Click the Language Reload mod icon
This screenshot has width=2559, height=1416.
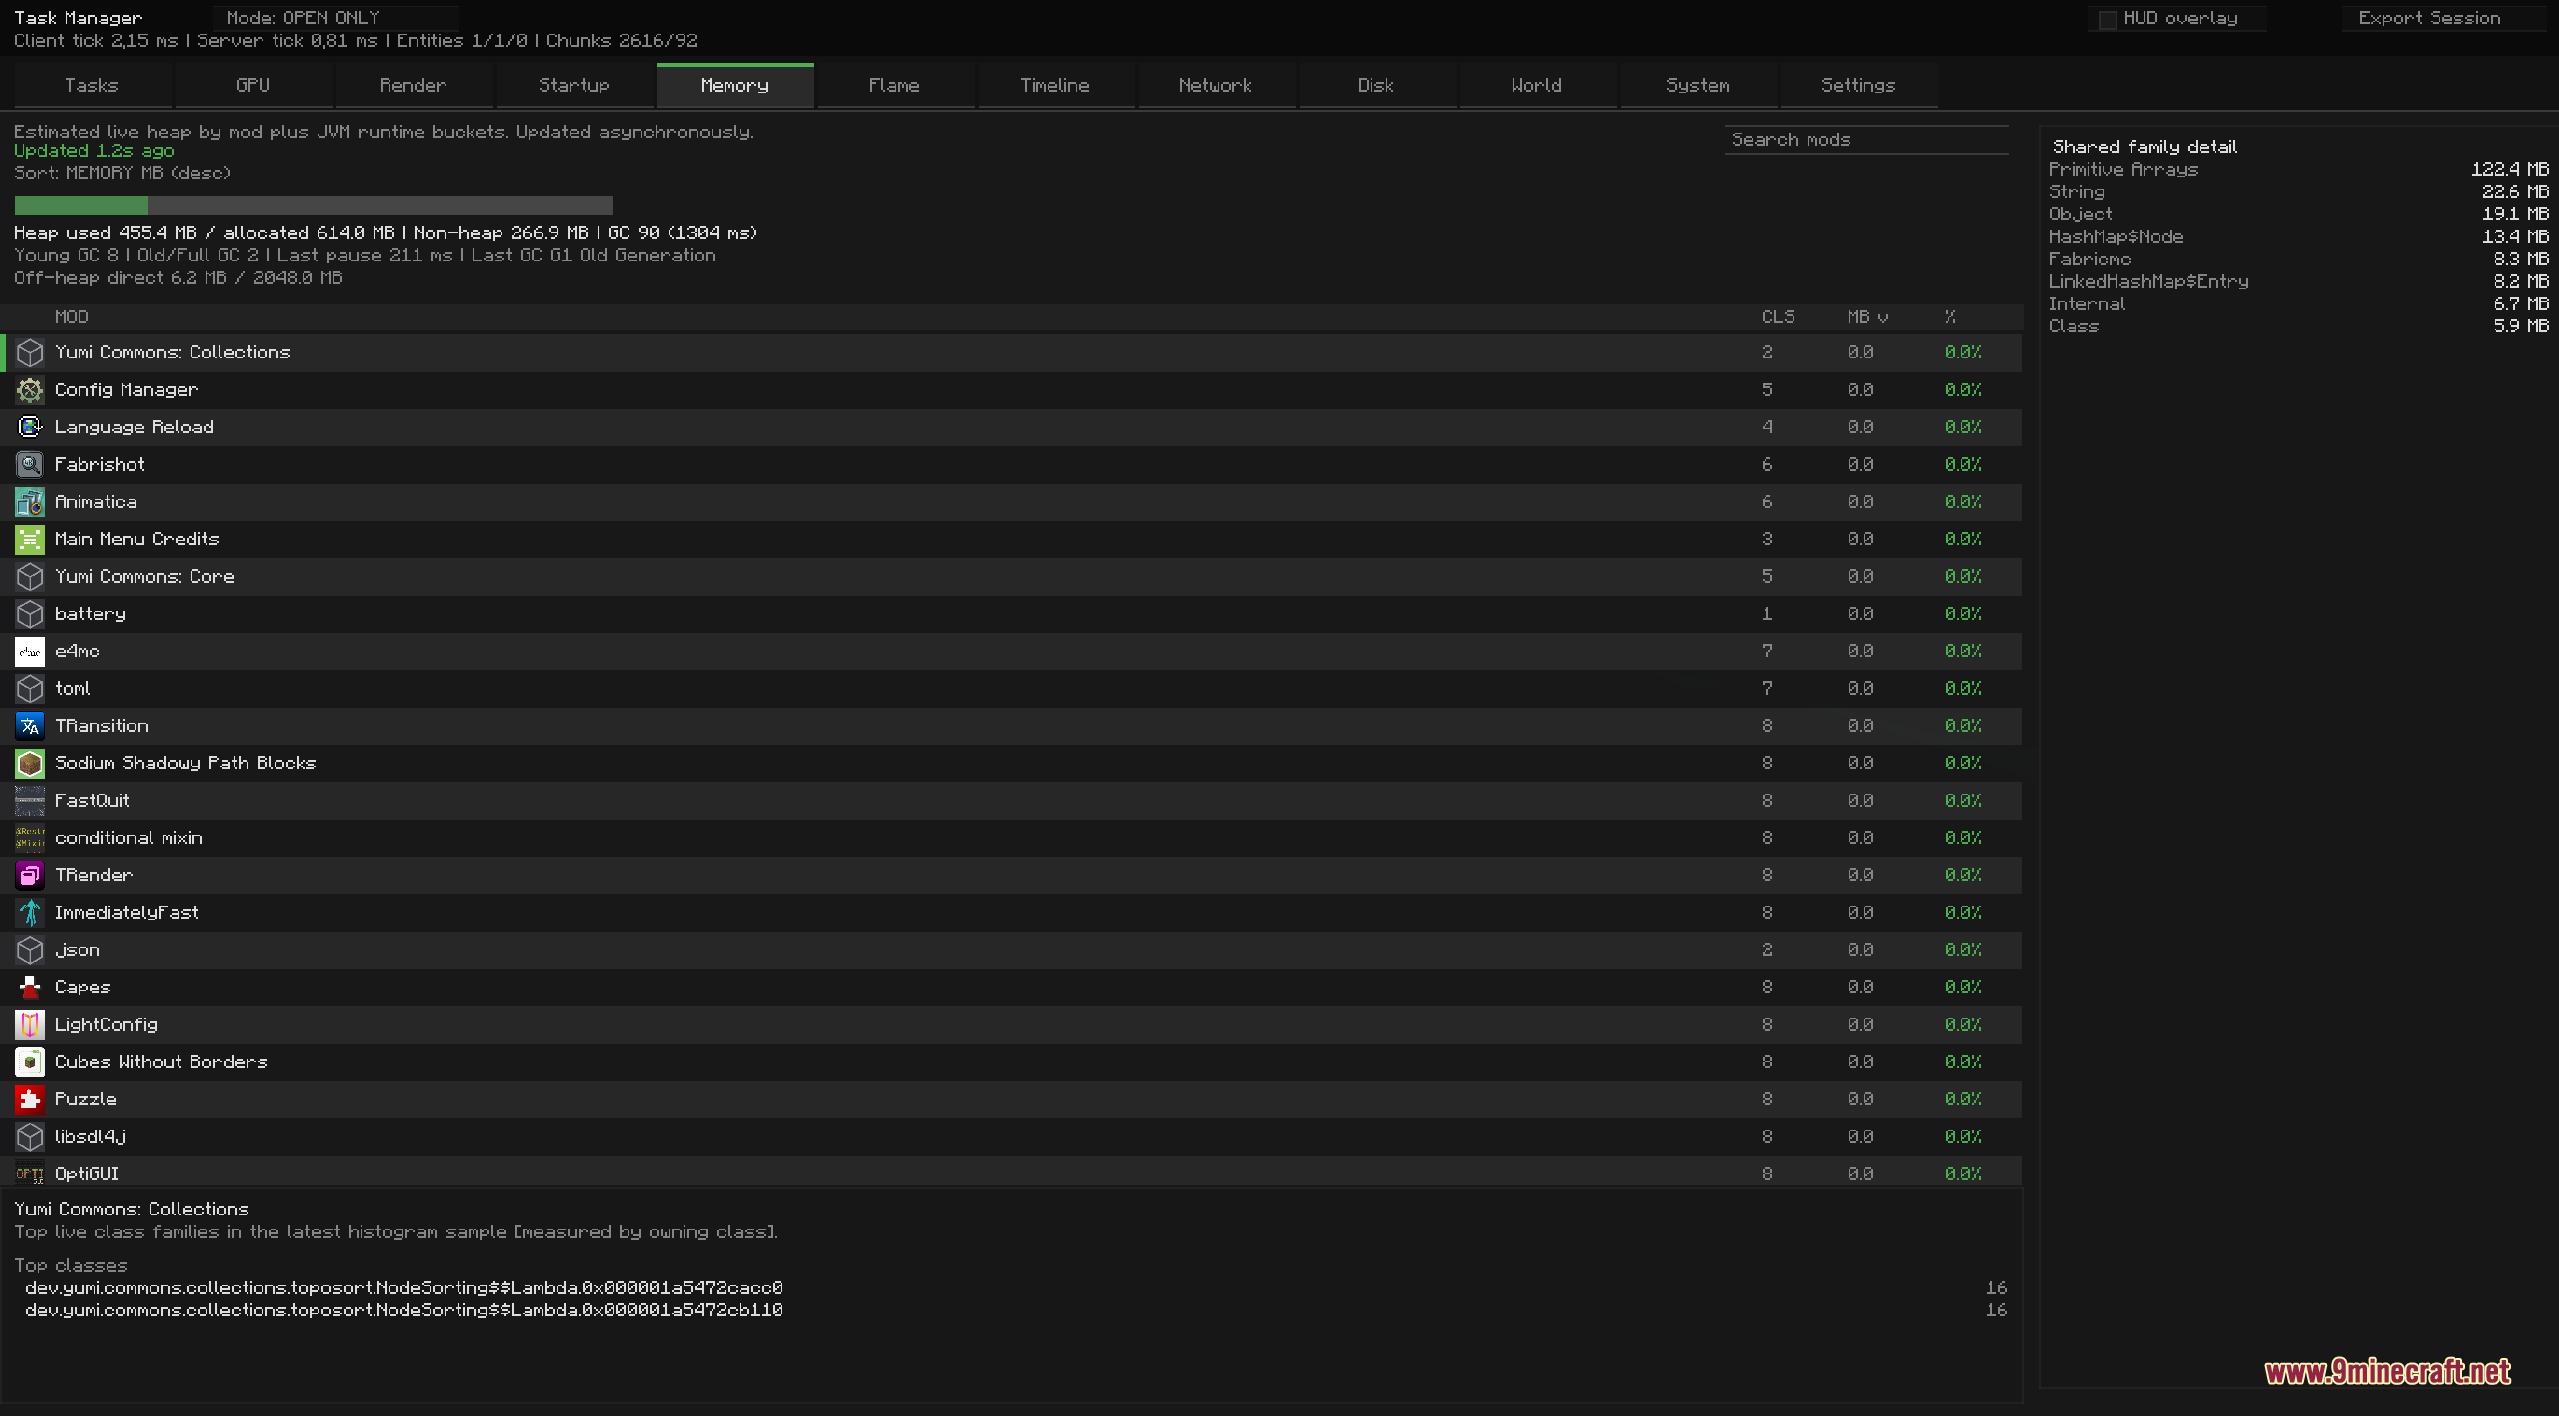[x=30, y=427]
